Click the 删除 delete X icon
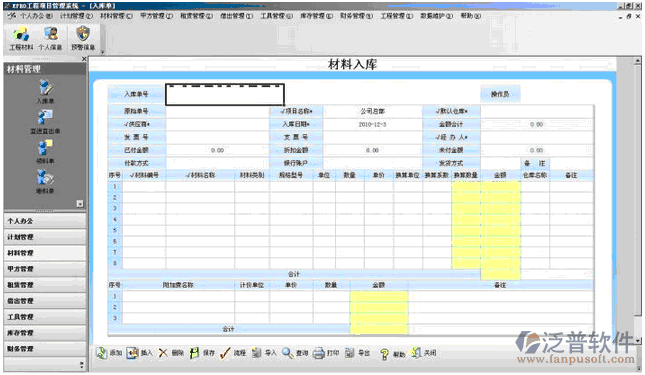Image resolution: width=645 pixels, height=375 pixels. pyautogui.click(x=163, y=353)
